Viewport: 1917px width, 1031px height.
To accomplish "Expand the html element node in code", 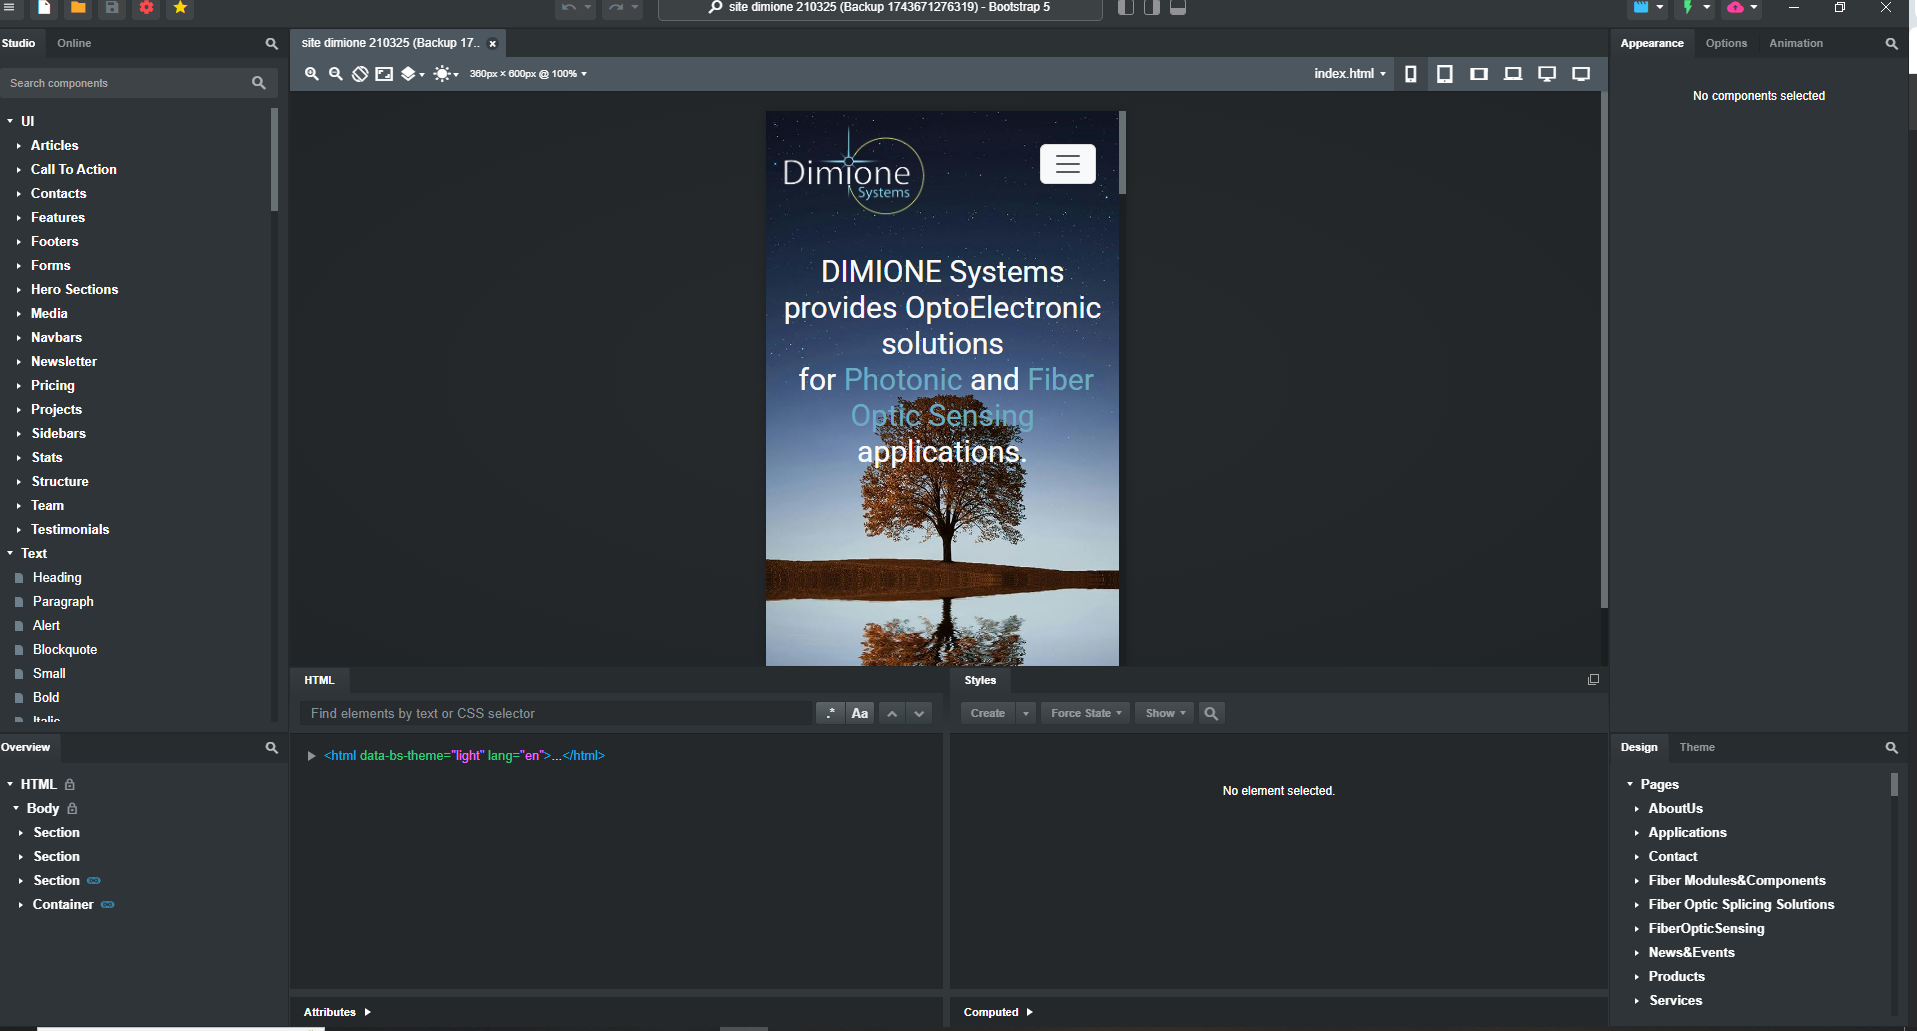I will point(311,756).
